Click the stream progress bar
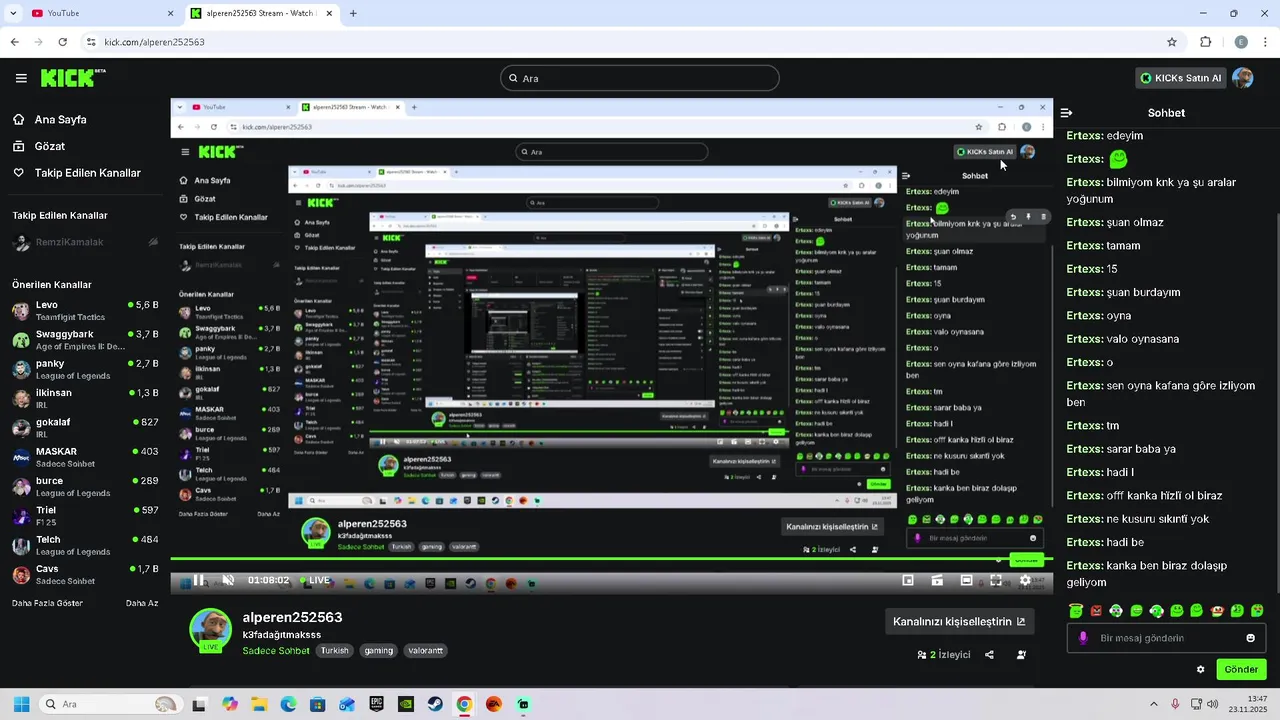The height and width of the screenshot is (720, 1280). point(612,559)
